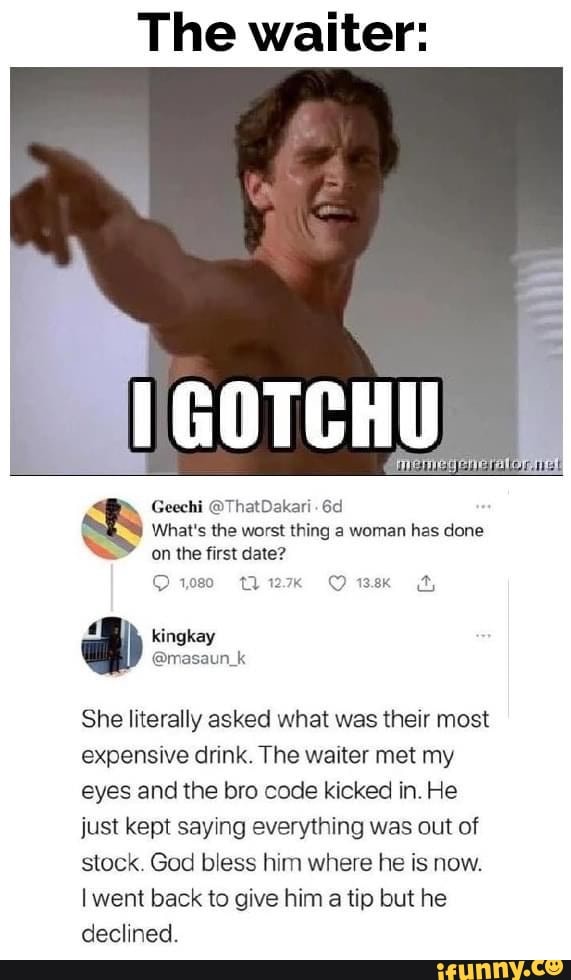This screenshot has height=980, width=571.
Task: Click the retweet arrows icon
Action: [x=247, y=584]
